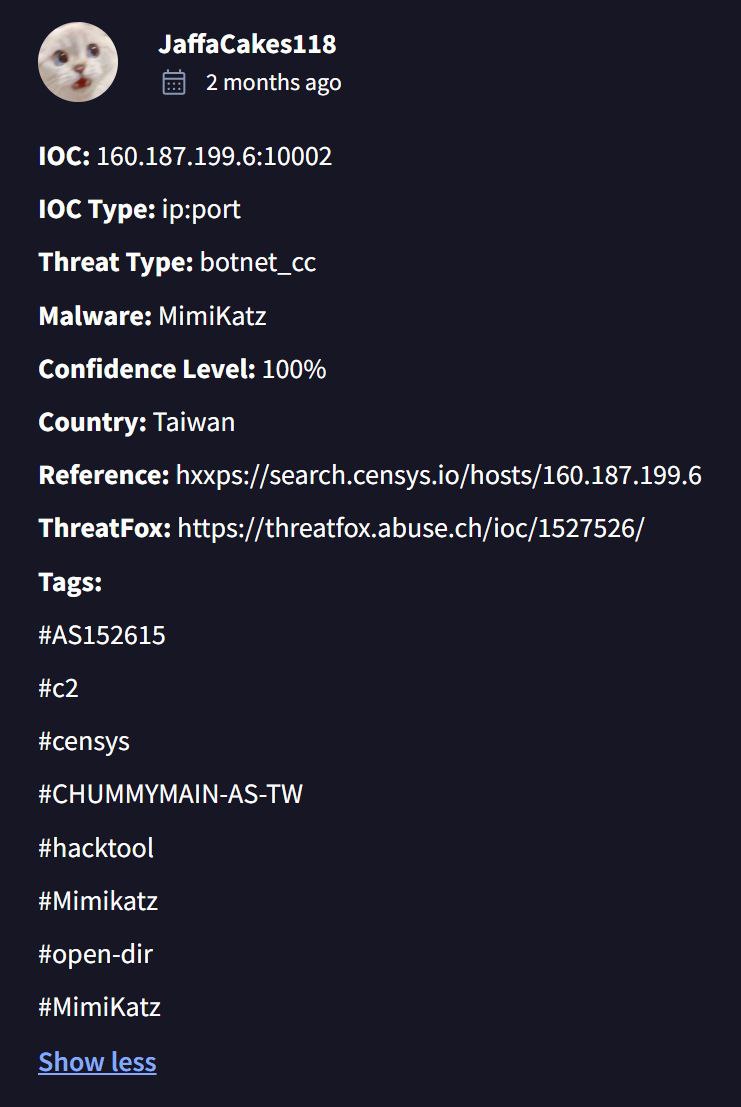This screenshot has height=1107, width=741.
Task: Click the Taiwan country value
Action: tap(194, 422)
